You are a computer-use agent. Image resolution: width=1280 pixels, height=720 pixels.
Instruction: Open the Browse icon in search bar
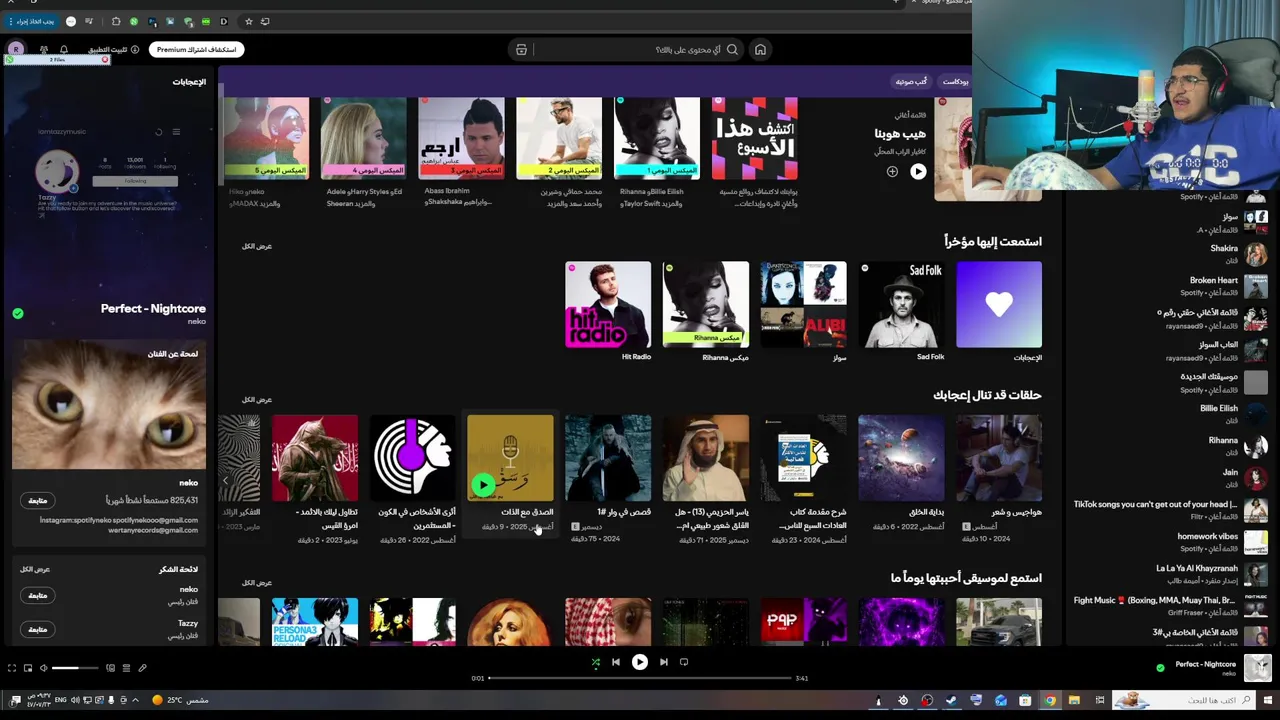tap(521, 49)
